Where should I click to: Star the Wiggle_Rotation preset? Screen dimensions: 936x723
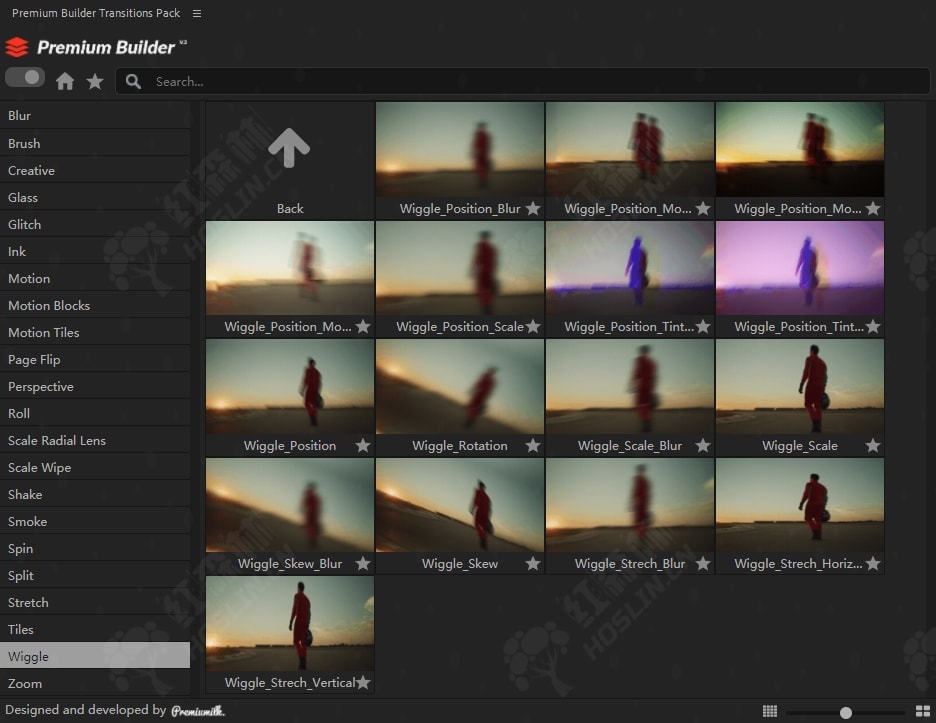tap(533, 445)
